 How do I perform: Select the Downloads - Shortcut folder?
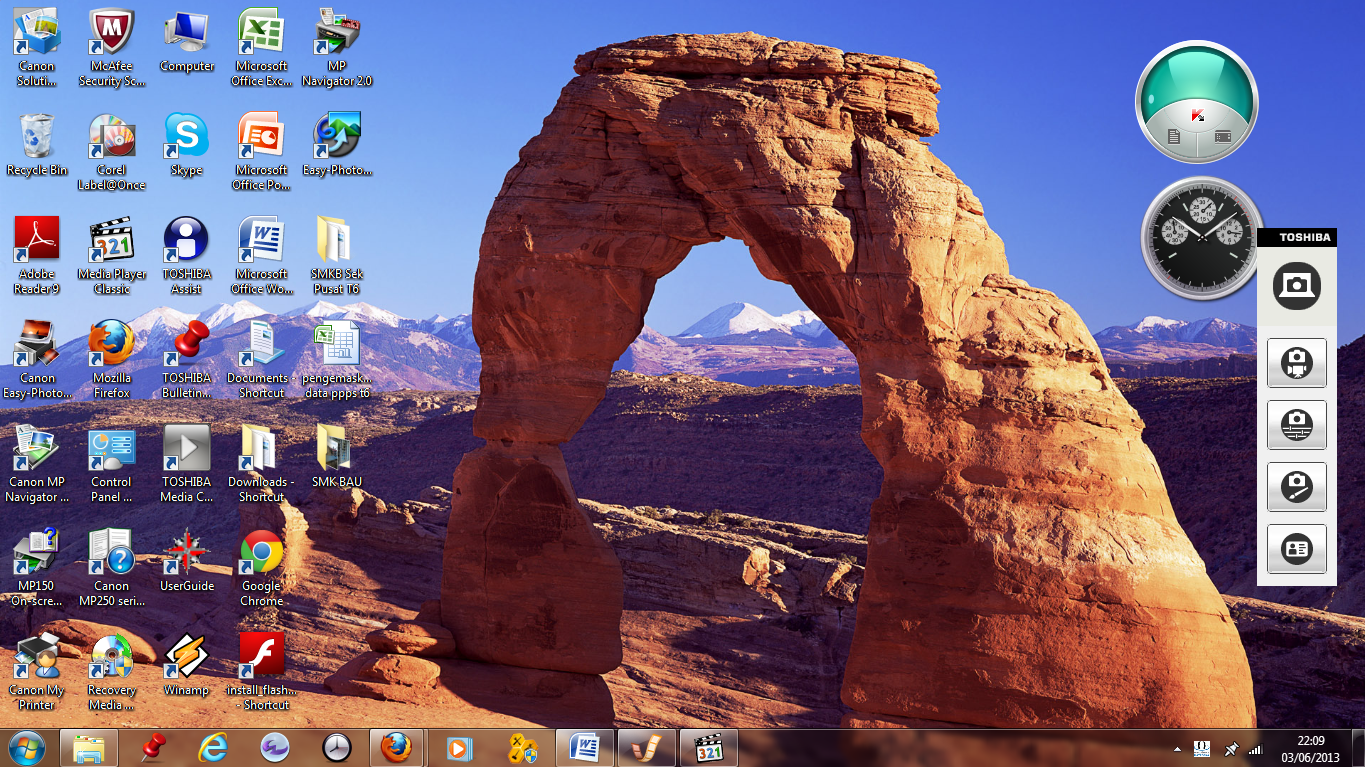click(x=262, y=463)
